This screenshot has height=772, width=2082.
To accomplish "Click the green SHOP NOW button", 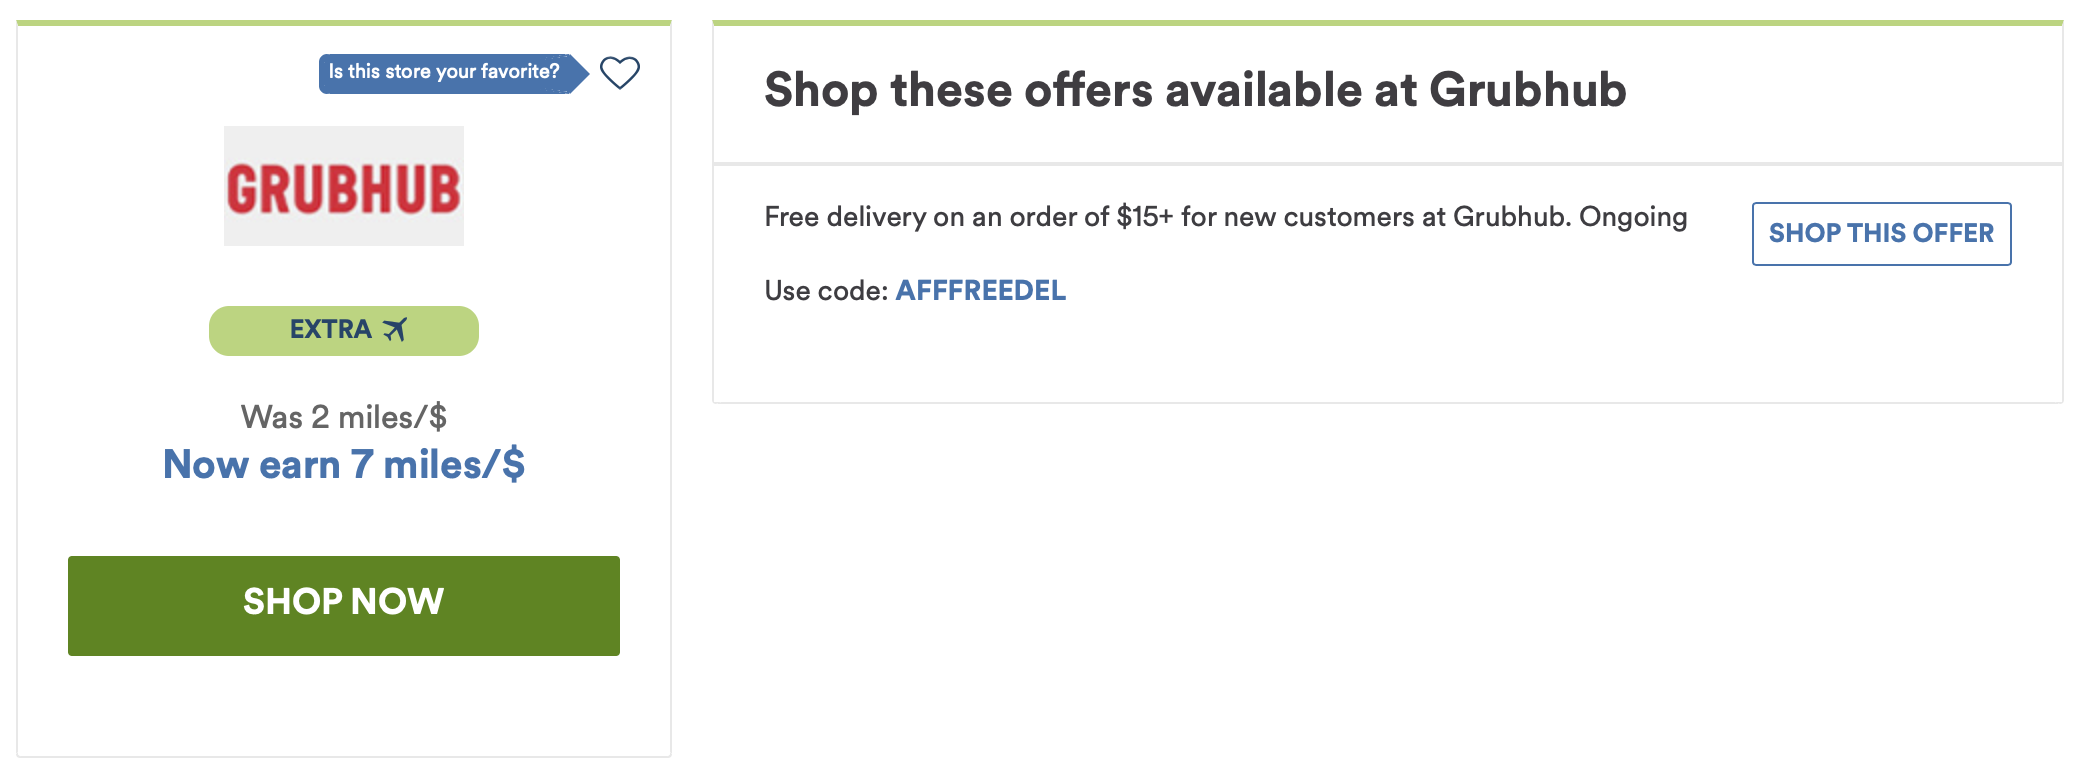I will point(344,606).
